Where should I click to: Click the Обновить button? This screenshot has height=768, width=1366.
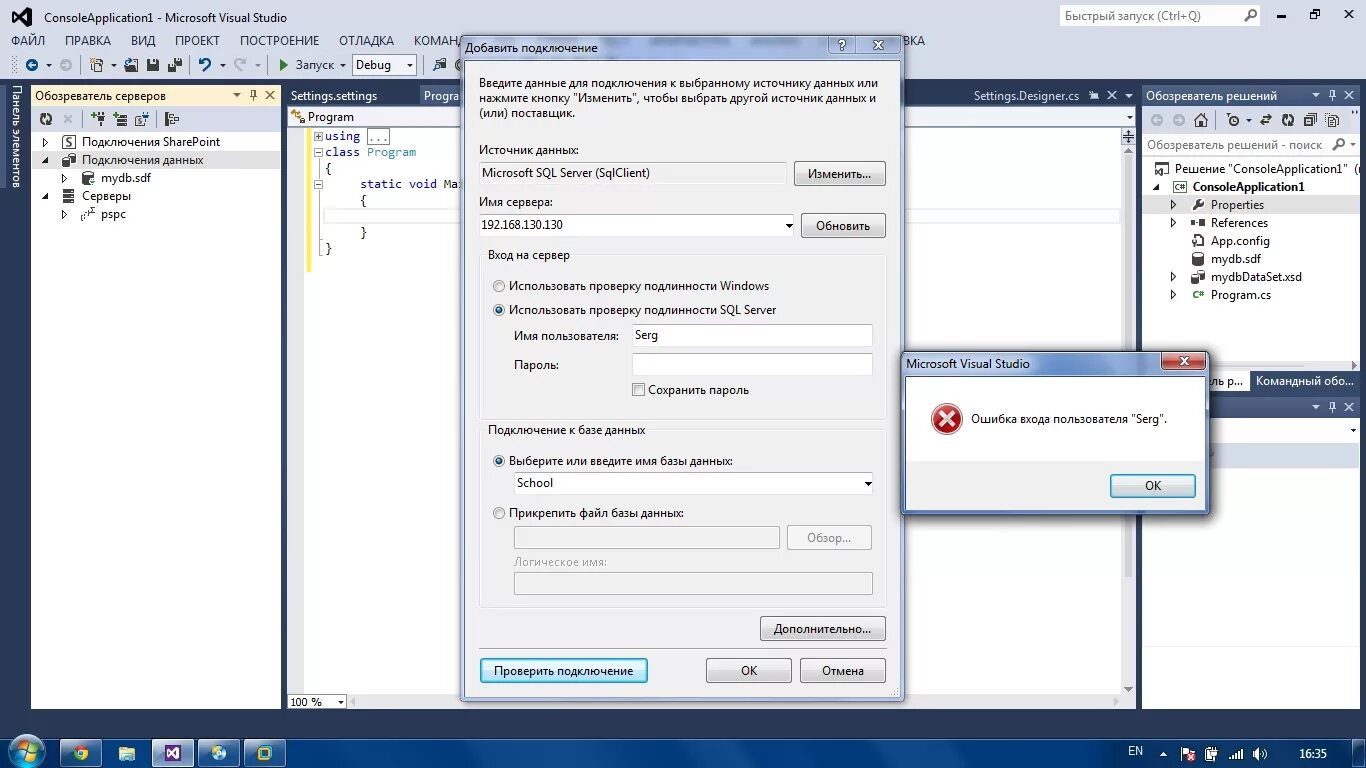[843, 226]
